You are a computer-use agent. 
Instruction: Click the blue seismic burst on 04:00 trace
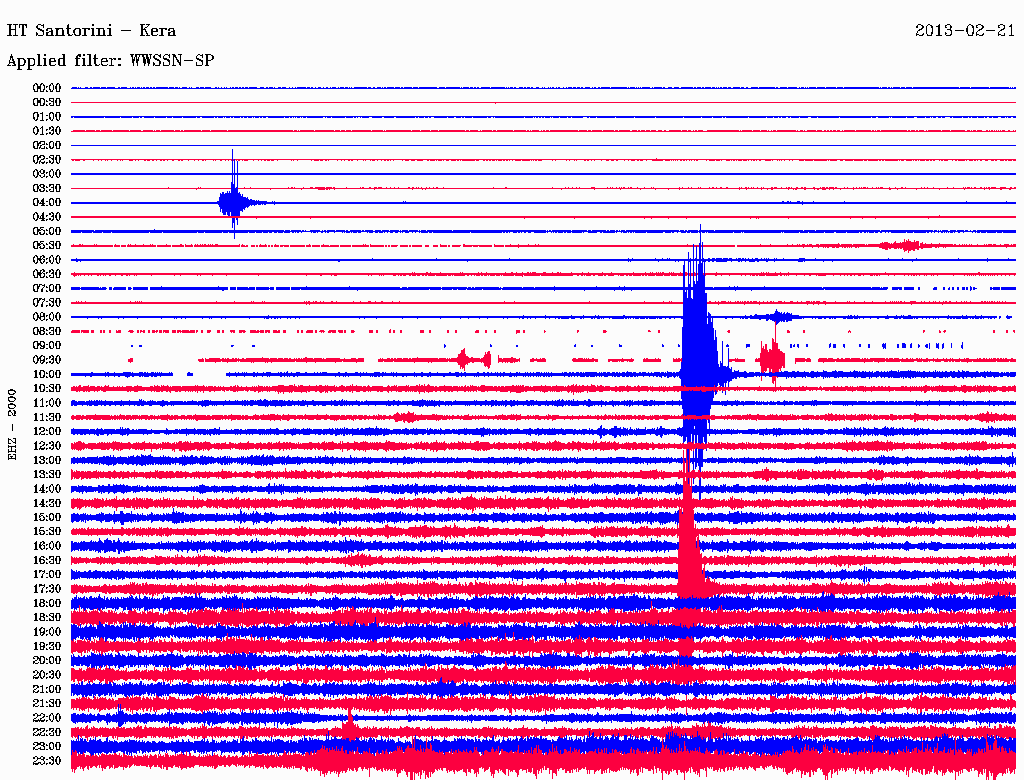pyautogui.click(x=233, y=202)
